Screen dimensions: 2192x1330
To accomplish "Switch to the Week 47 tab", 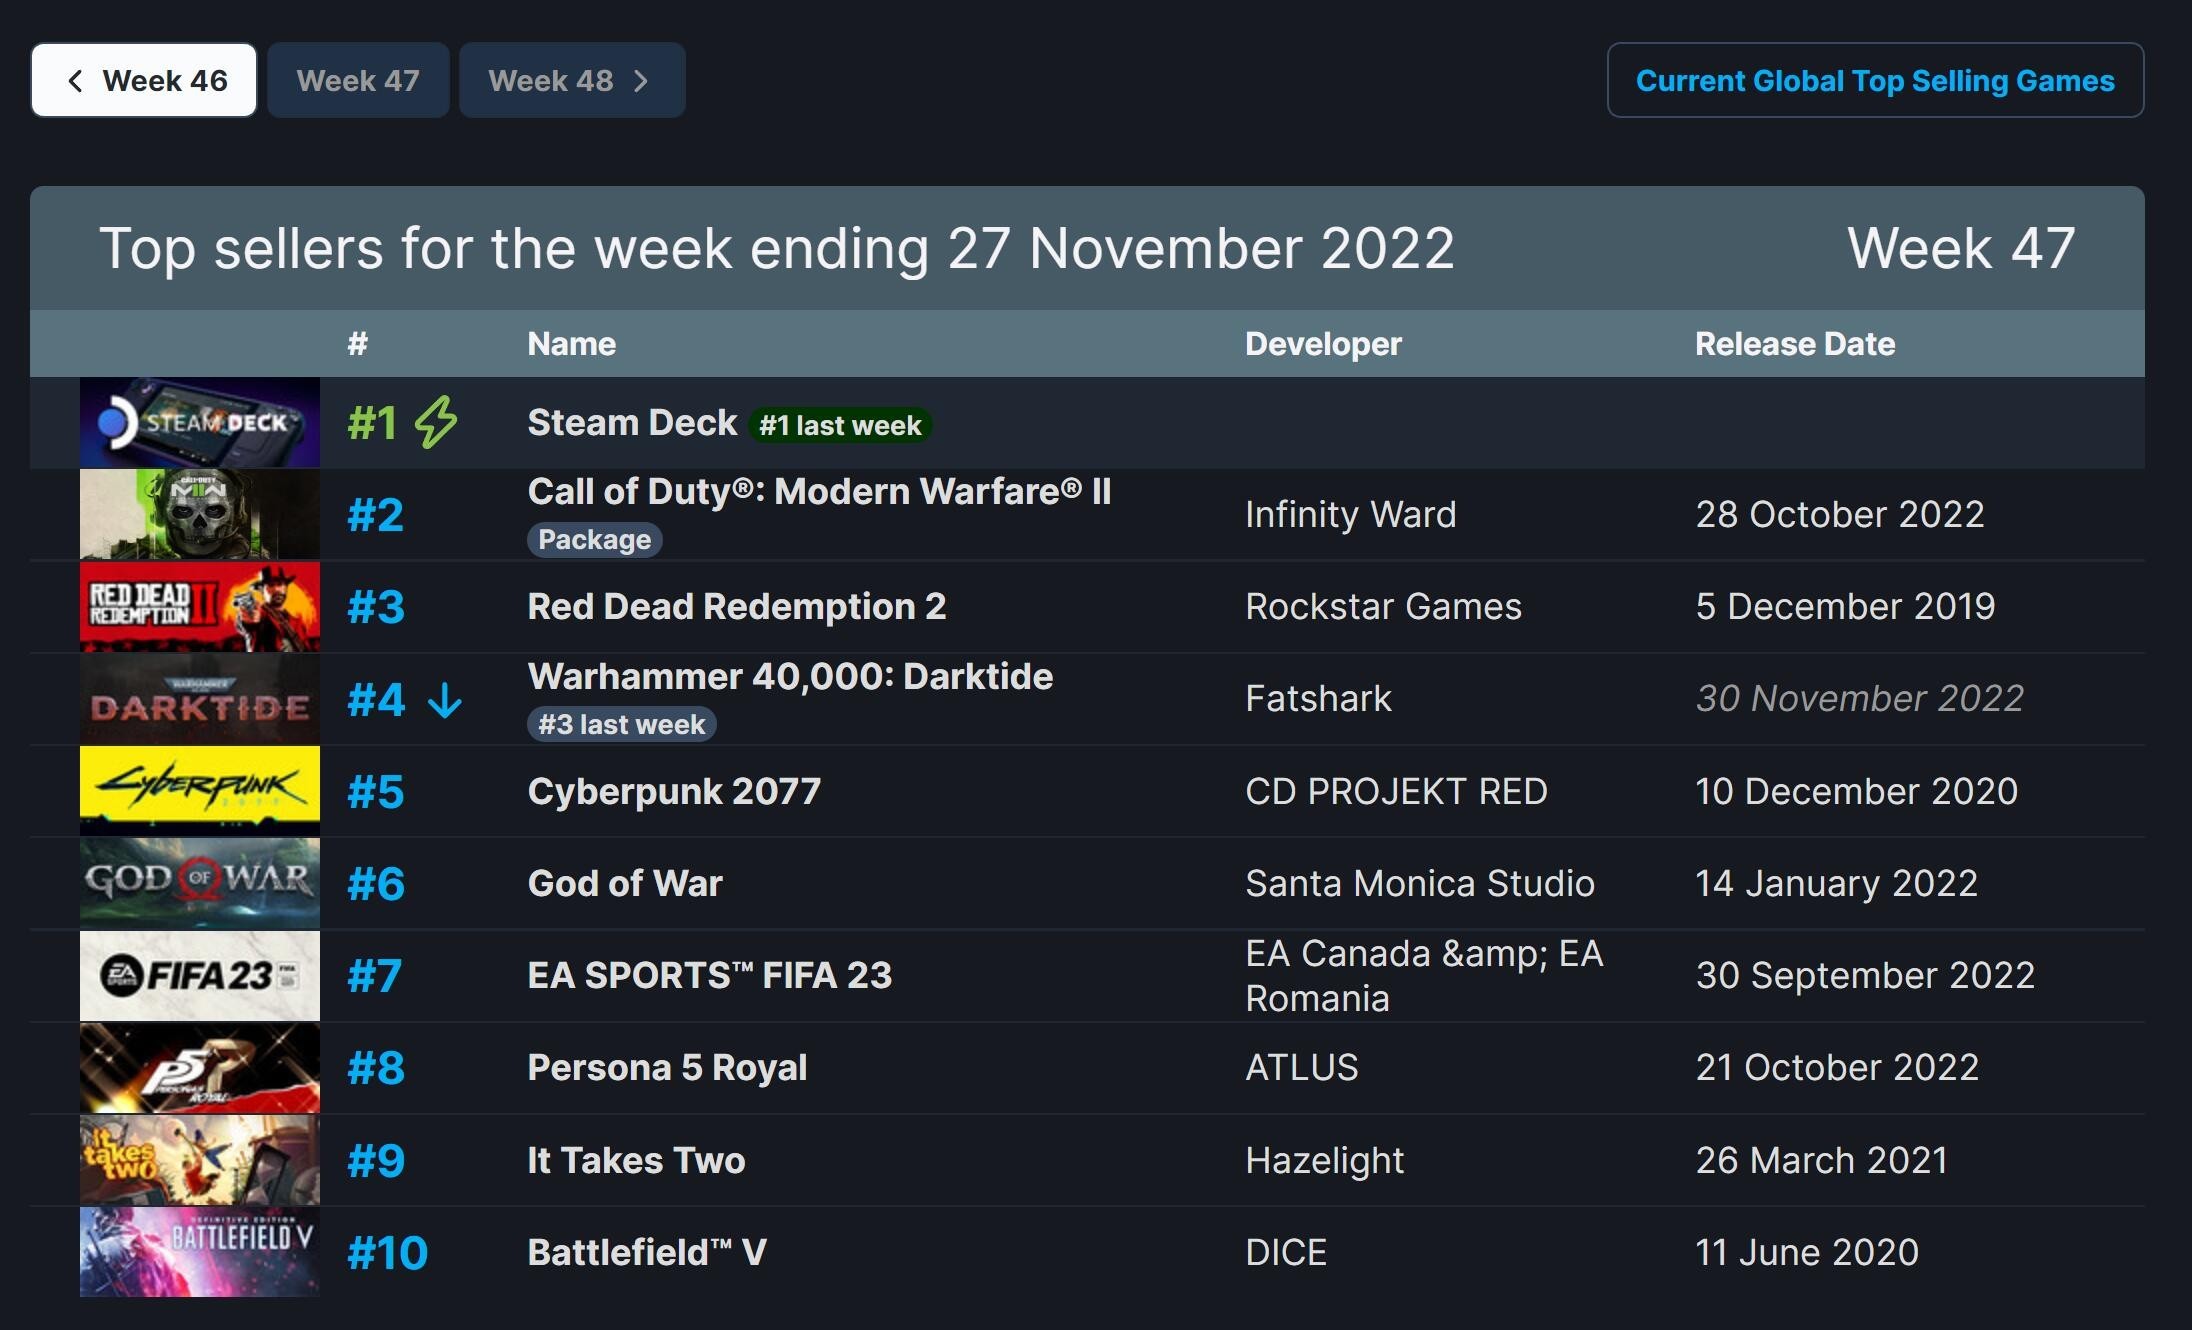I will [358, 80].
